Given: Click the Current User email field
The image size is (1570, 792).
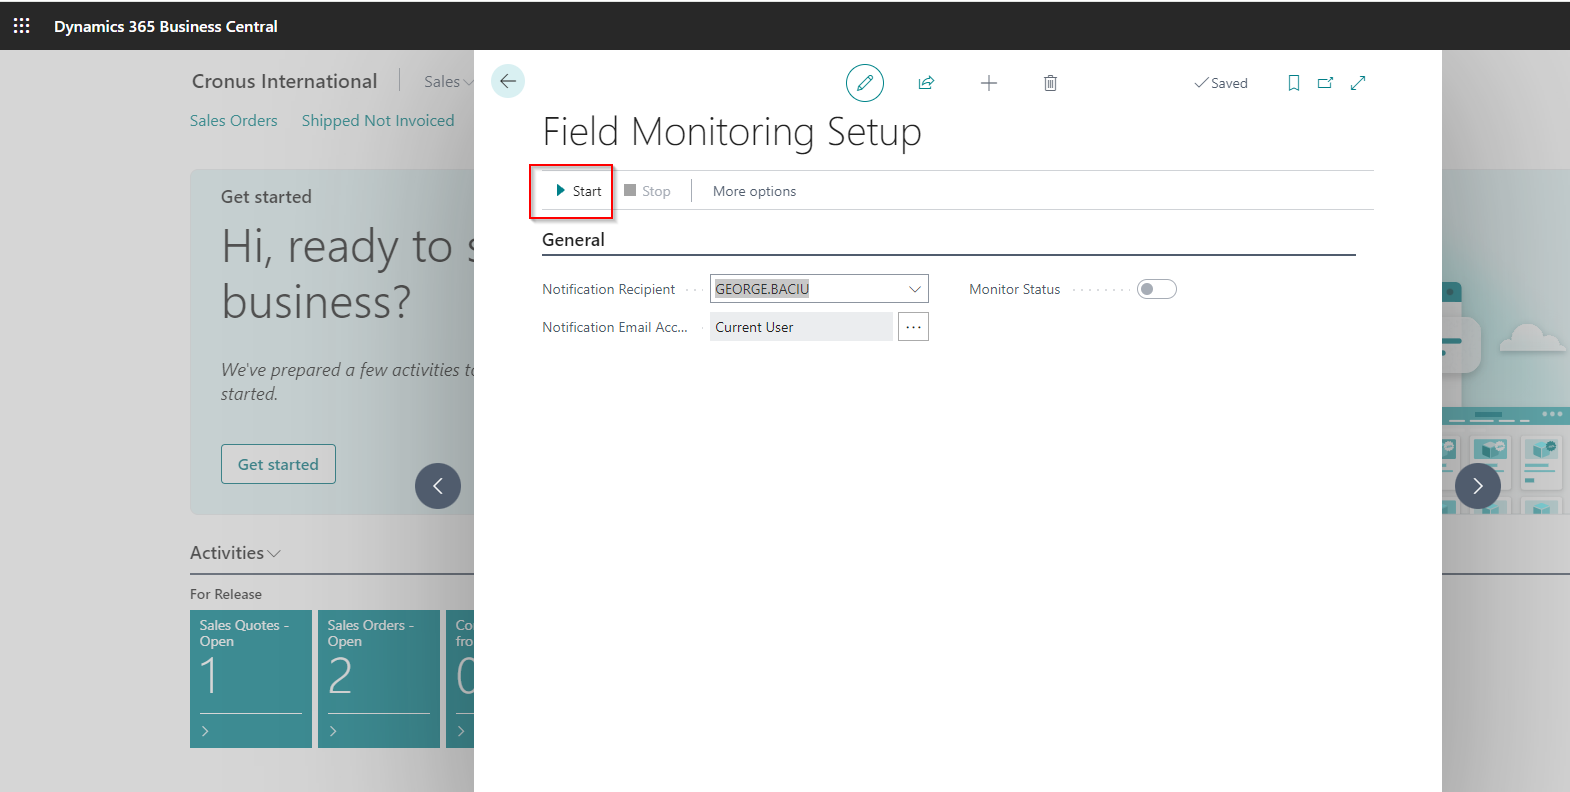Looking at the screenshot, I should pos(801,327).
